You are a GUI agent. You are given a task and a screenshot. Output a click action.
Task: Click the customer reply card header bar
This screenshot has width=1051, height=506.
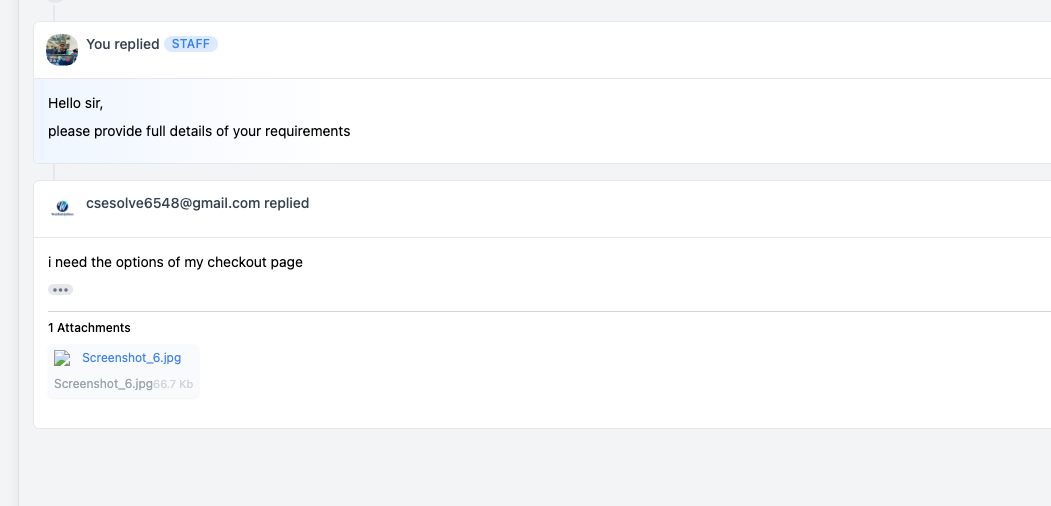coord(542,209)
